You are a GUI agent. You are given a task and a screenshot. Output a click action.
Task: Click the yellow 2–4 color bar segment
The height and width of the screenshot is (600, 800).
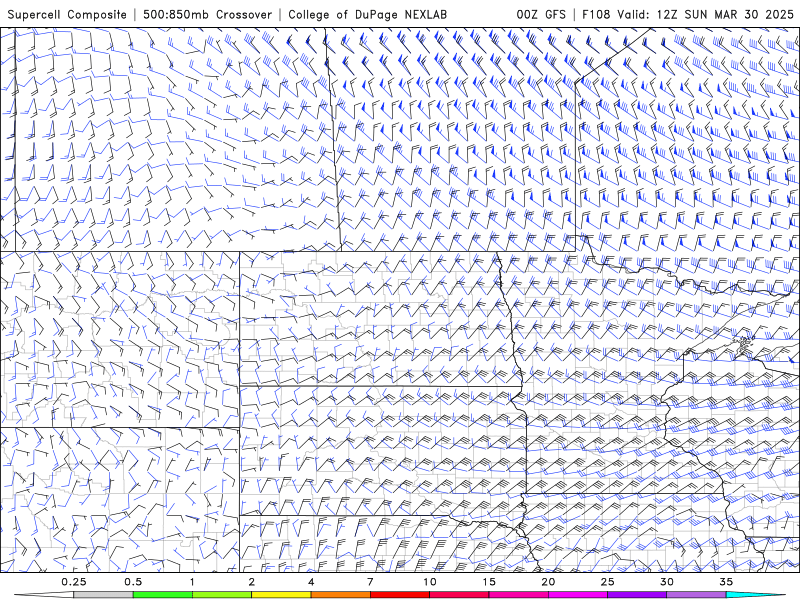pos(281,595)
